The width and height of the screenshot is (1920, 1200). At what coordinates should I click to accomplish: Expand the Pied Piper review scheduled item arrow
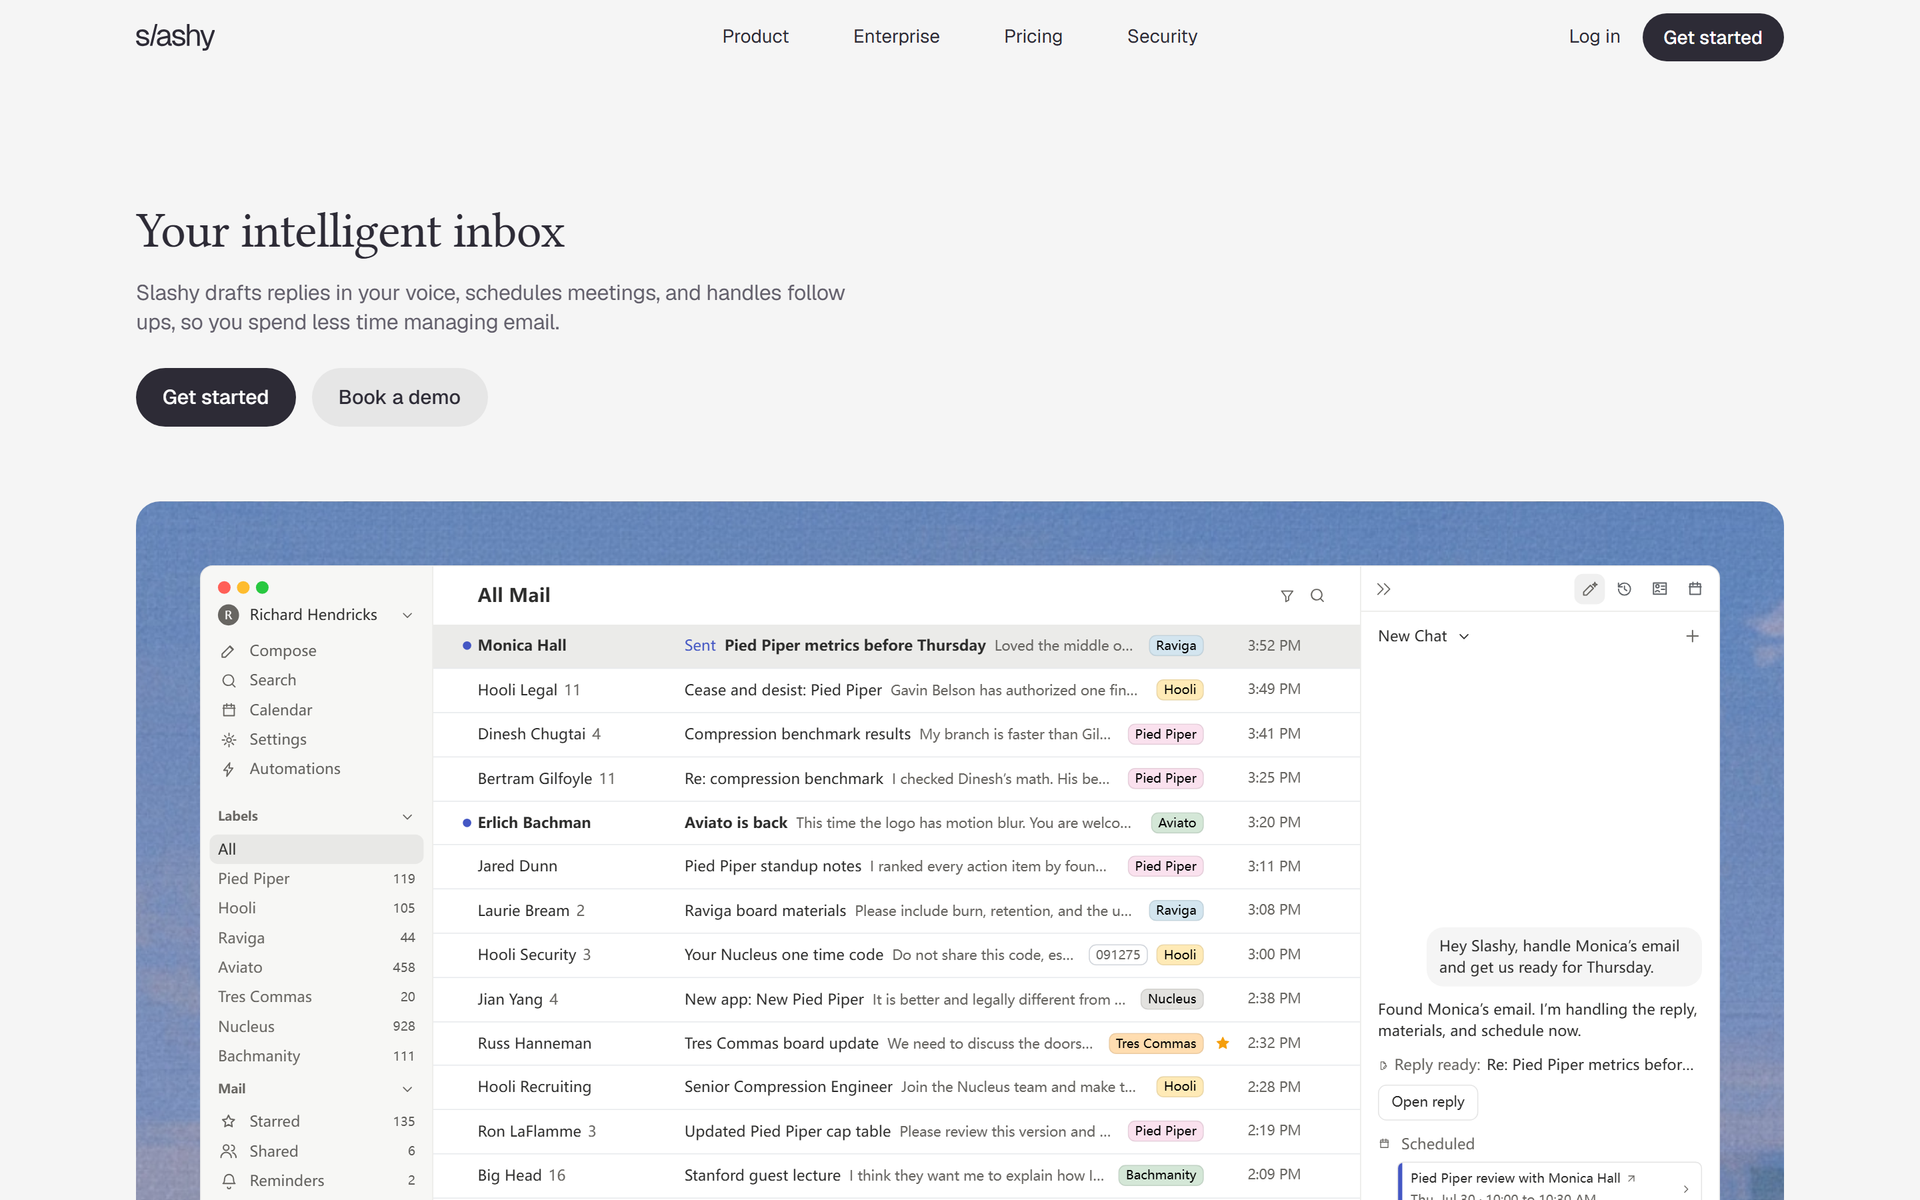point(1686,1188)
